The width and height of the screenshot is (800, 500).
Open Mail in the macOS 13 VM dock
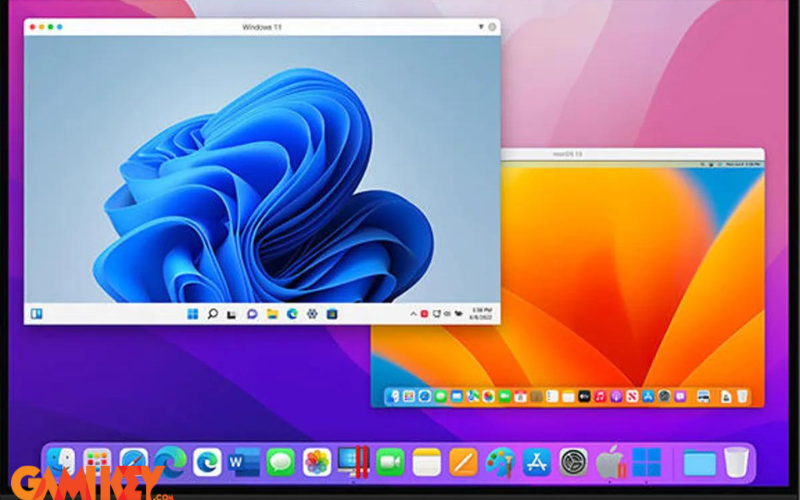(457, 396)
